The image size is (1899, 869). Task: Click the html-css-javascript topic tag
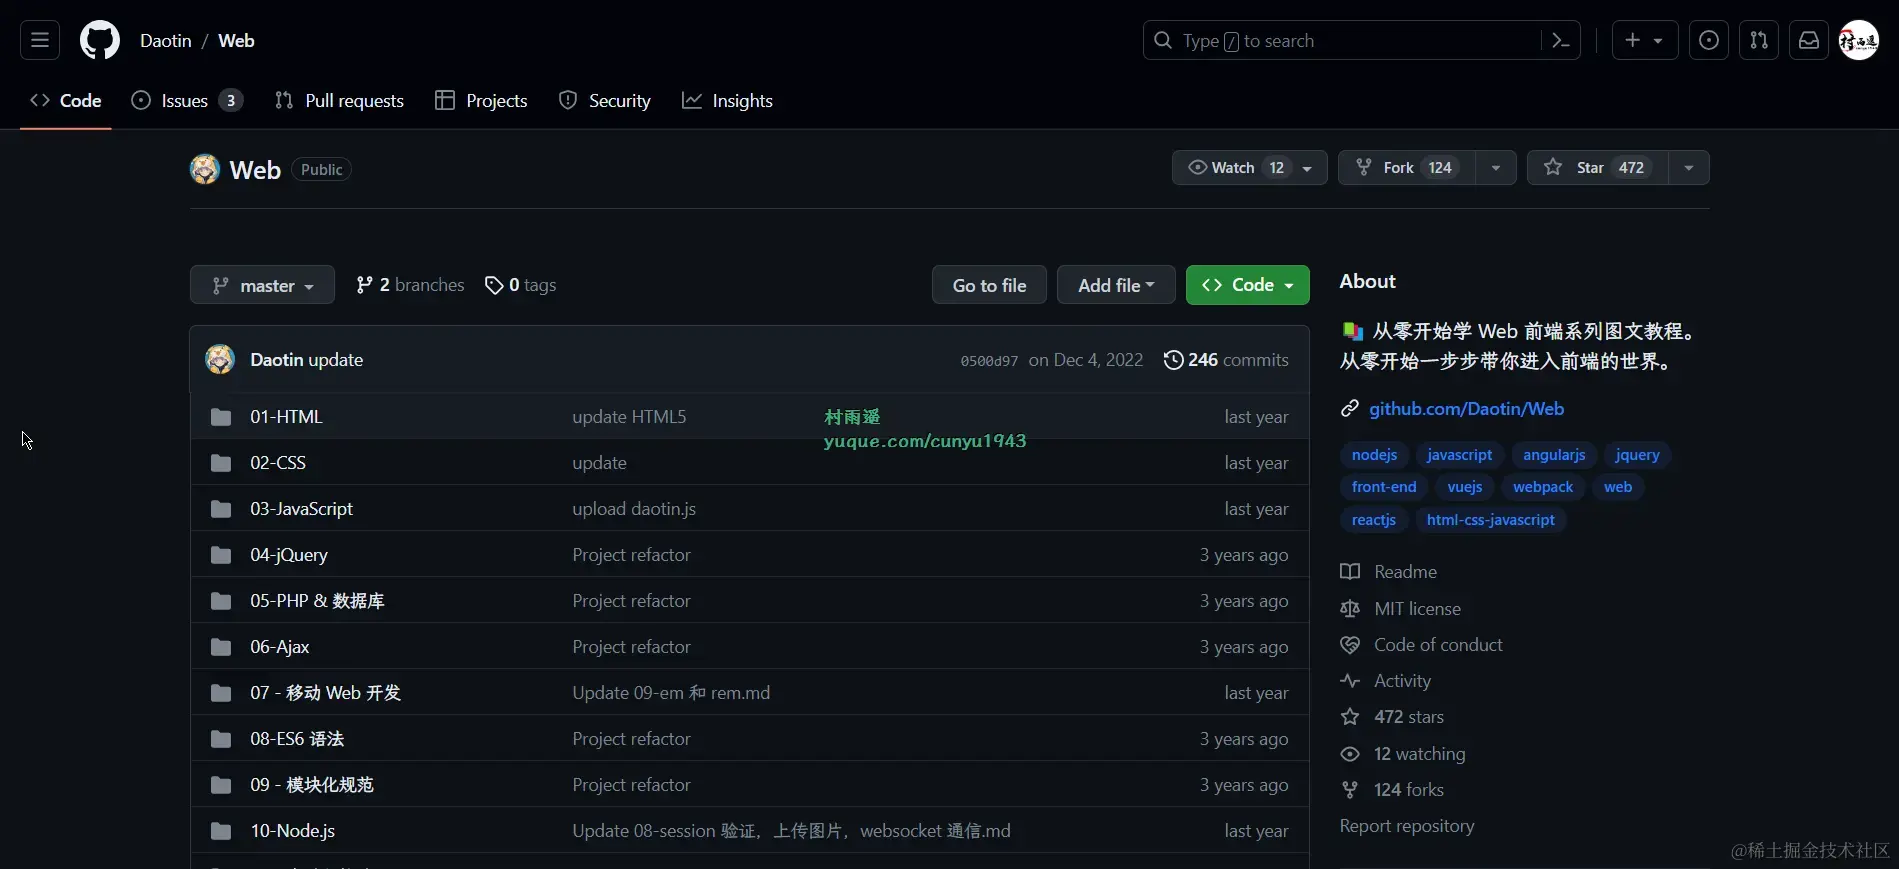point(1491,520)
